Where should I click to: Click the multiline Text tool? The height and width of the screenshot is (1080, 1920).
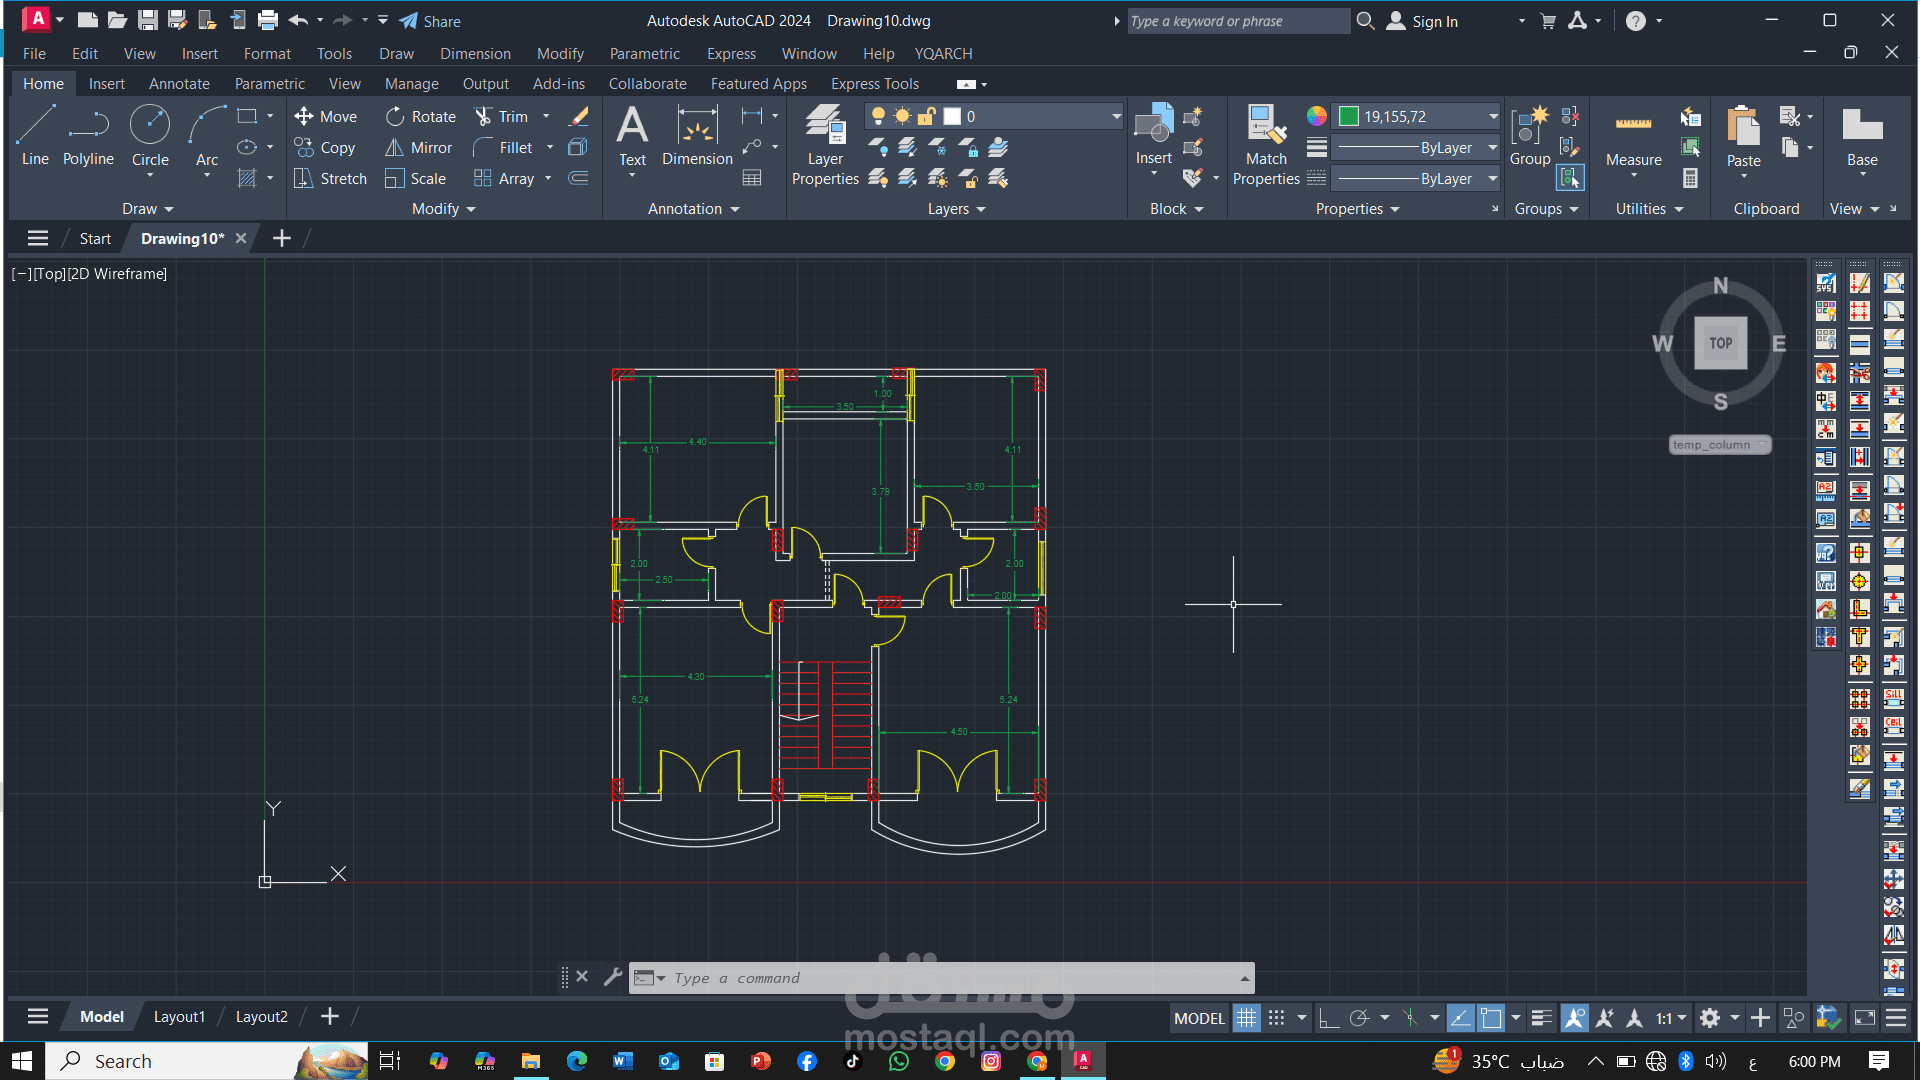coord(632,136)
